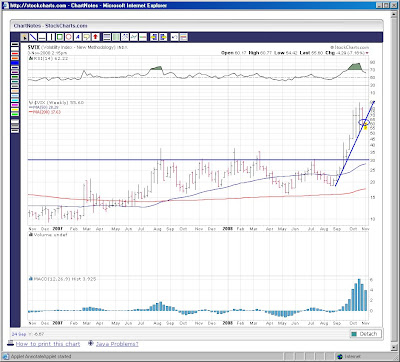Select the text annotation tool

coord(78,37)
